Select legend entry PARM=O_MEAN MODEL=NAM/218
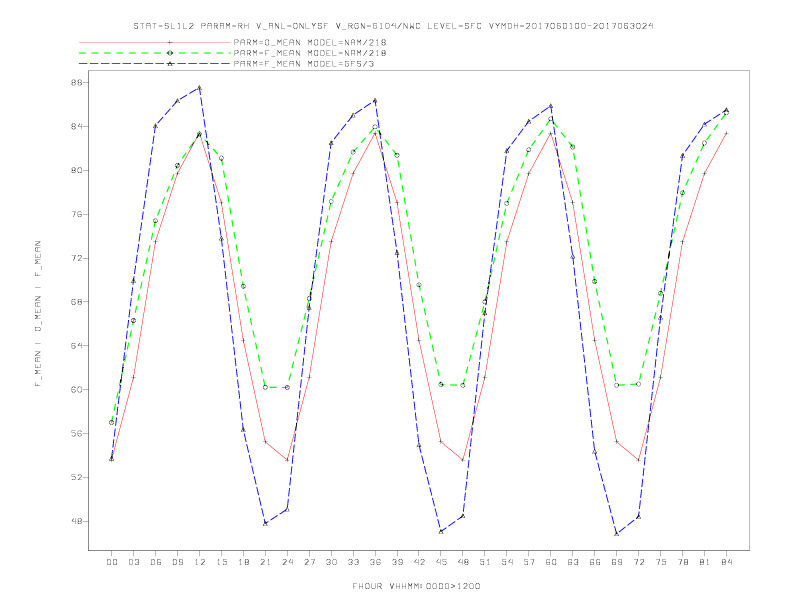Screen dimensions: 792x612 [x=310, y=42]
